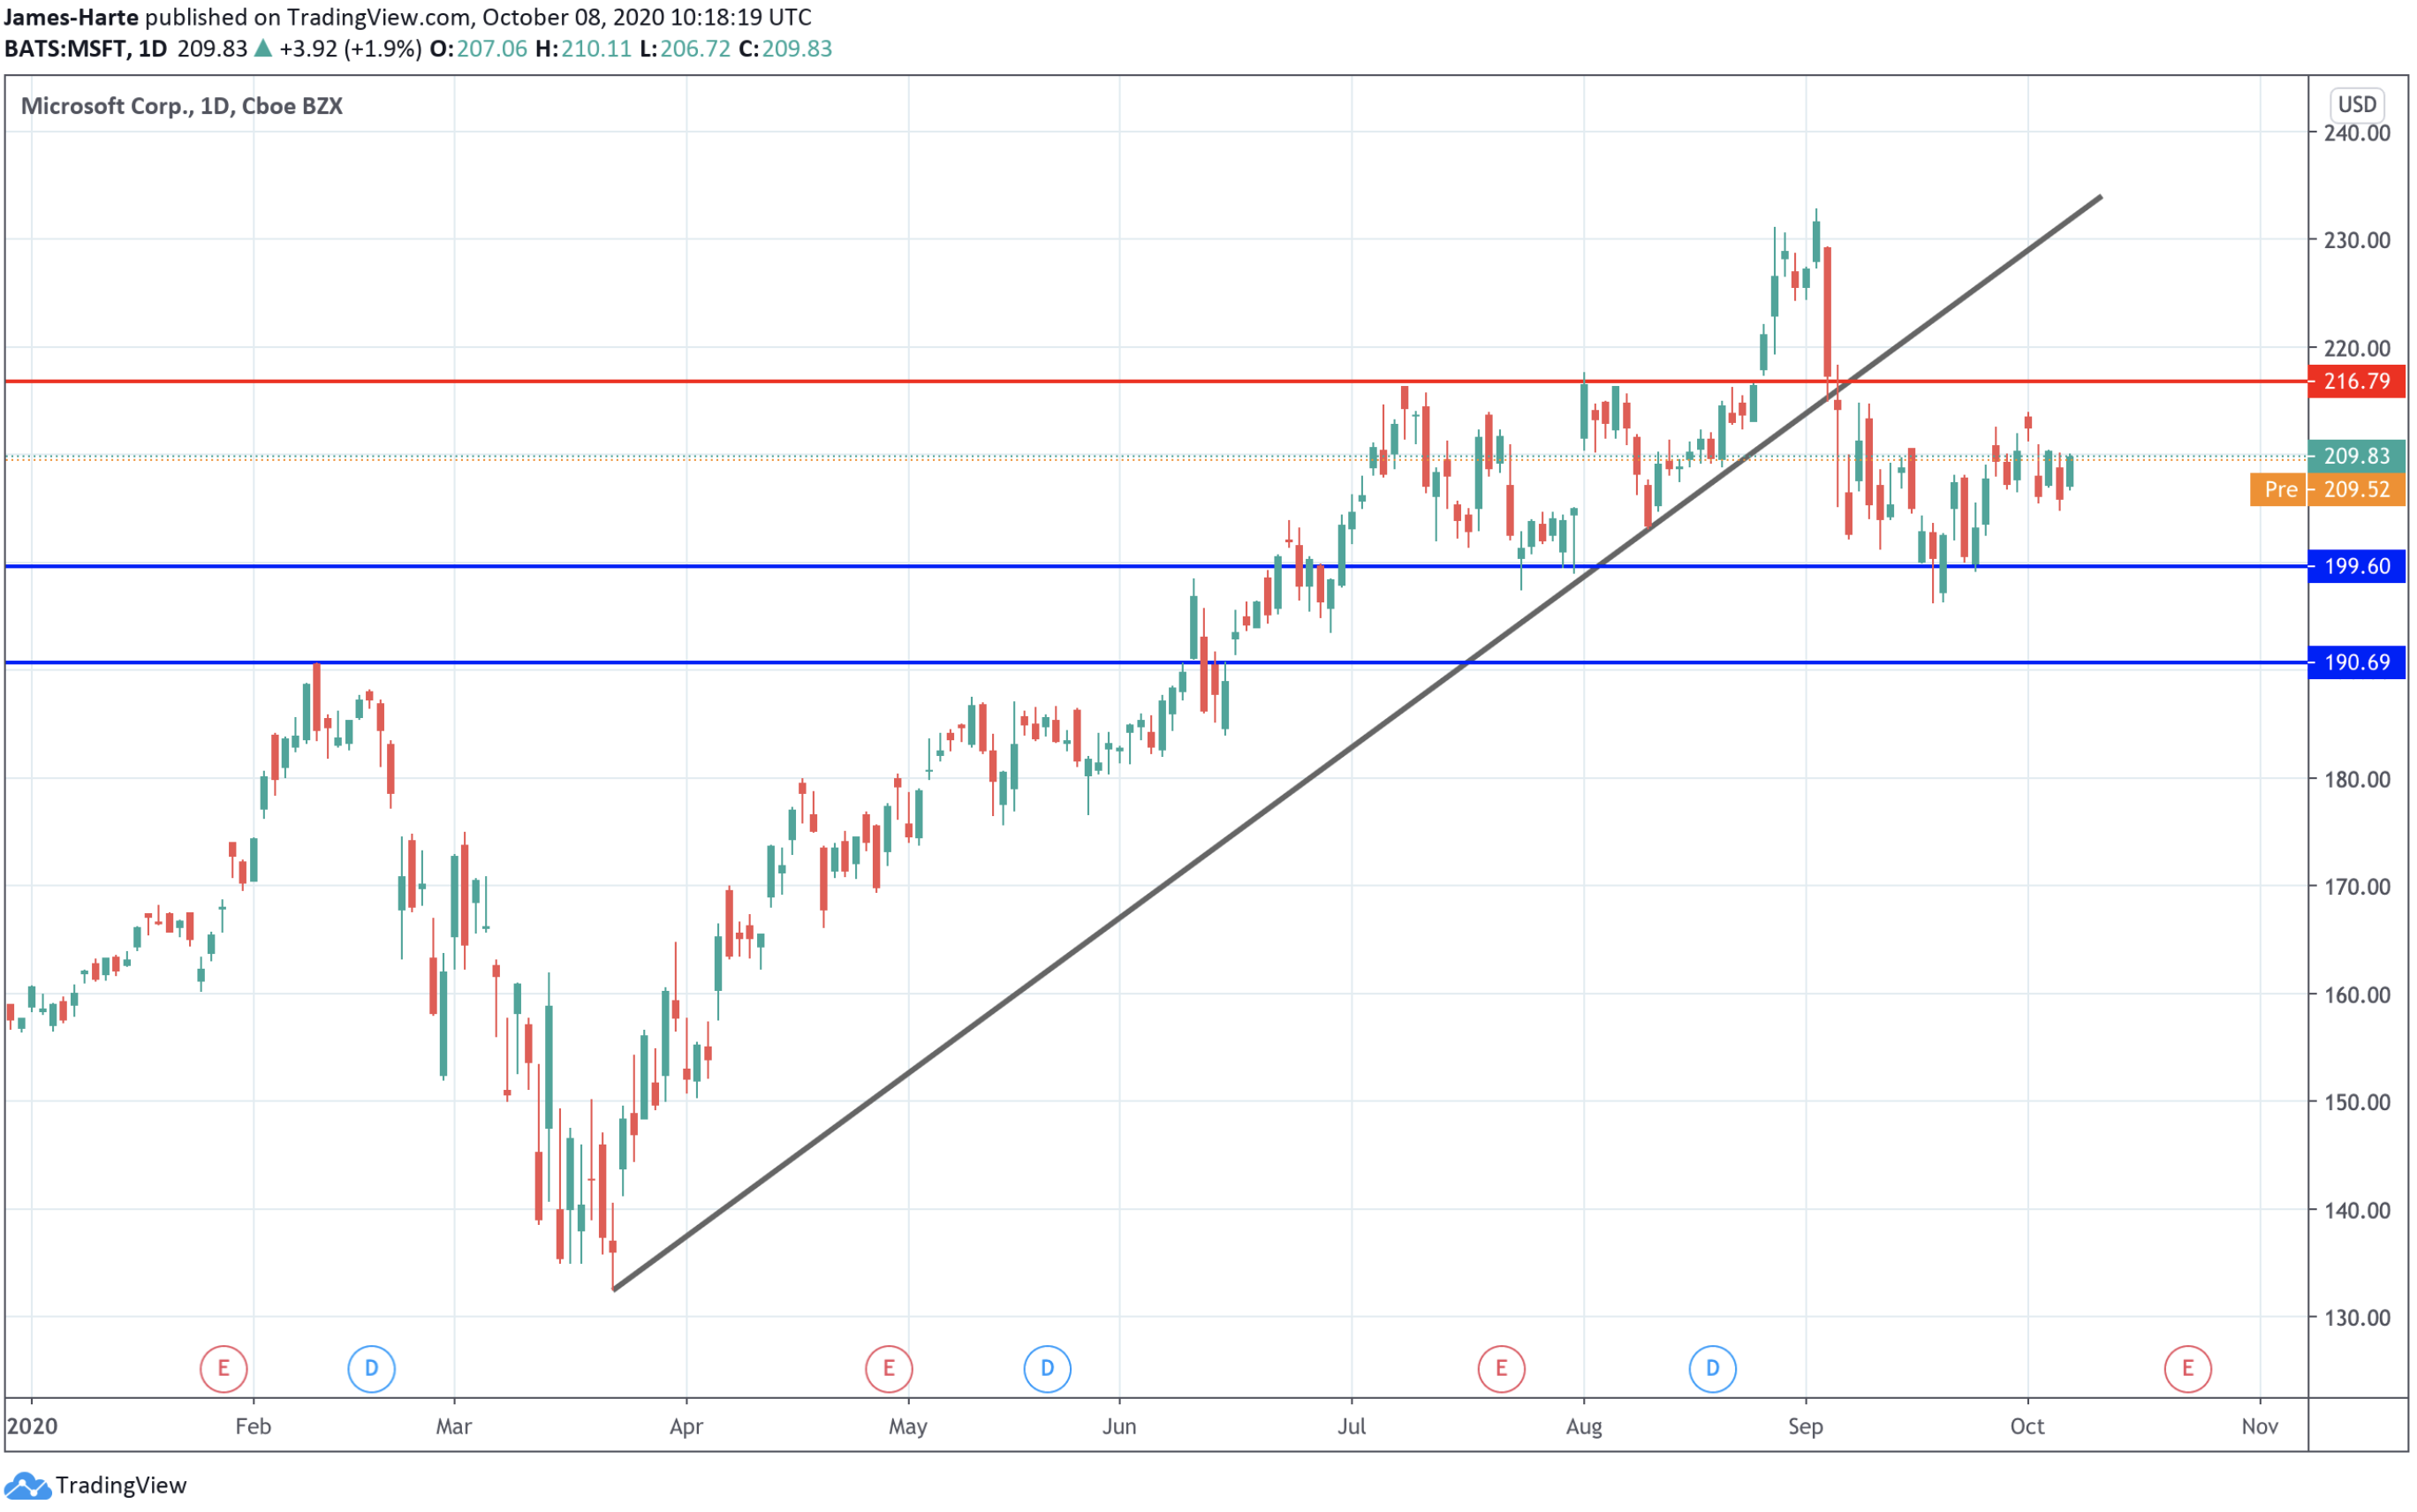2417x1512 pixels.
Task: Click the blue 190.69 price label
Action: click(x=2355, y=662)
